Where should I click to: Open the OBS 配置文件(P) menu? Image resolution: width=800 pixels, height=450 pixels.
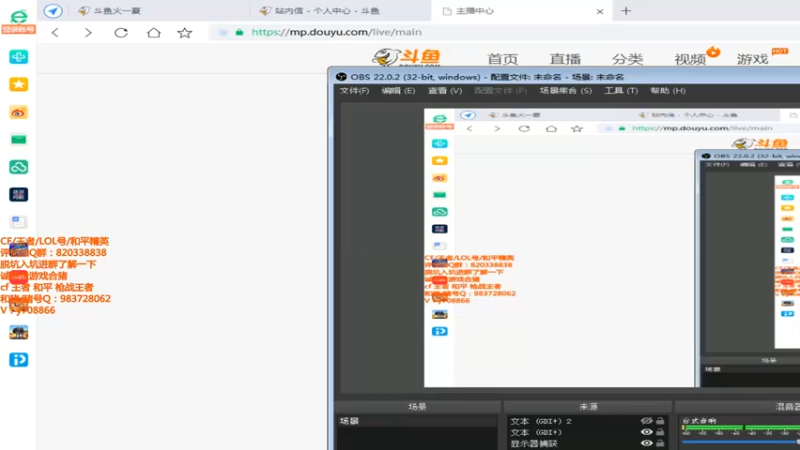coord(501,91)
